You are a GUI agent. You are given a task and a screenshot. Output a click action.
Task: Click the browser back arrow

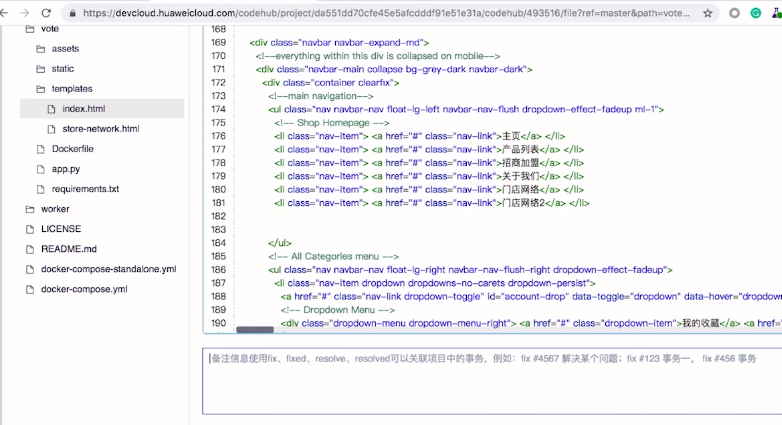pyautogui.click(x=4, y=13)
